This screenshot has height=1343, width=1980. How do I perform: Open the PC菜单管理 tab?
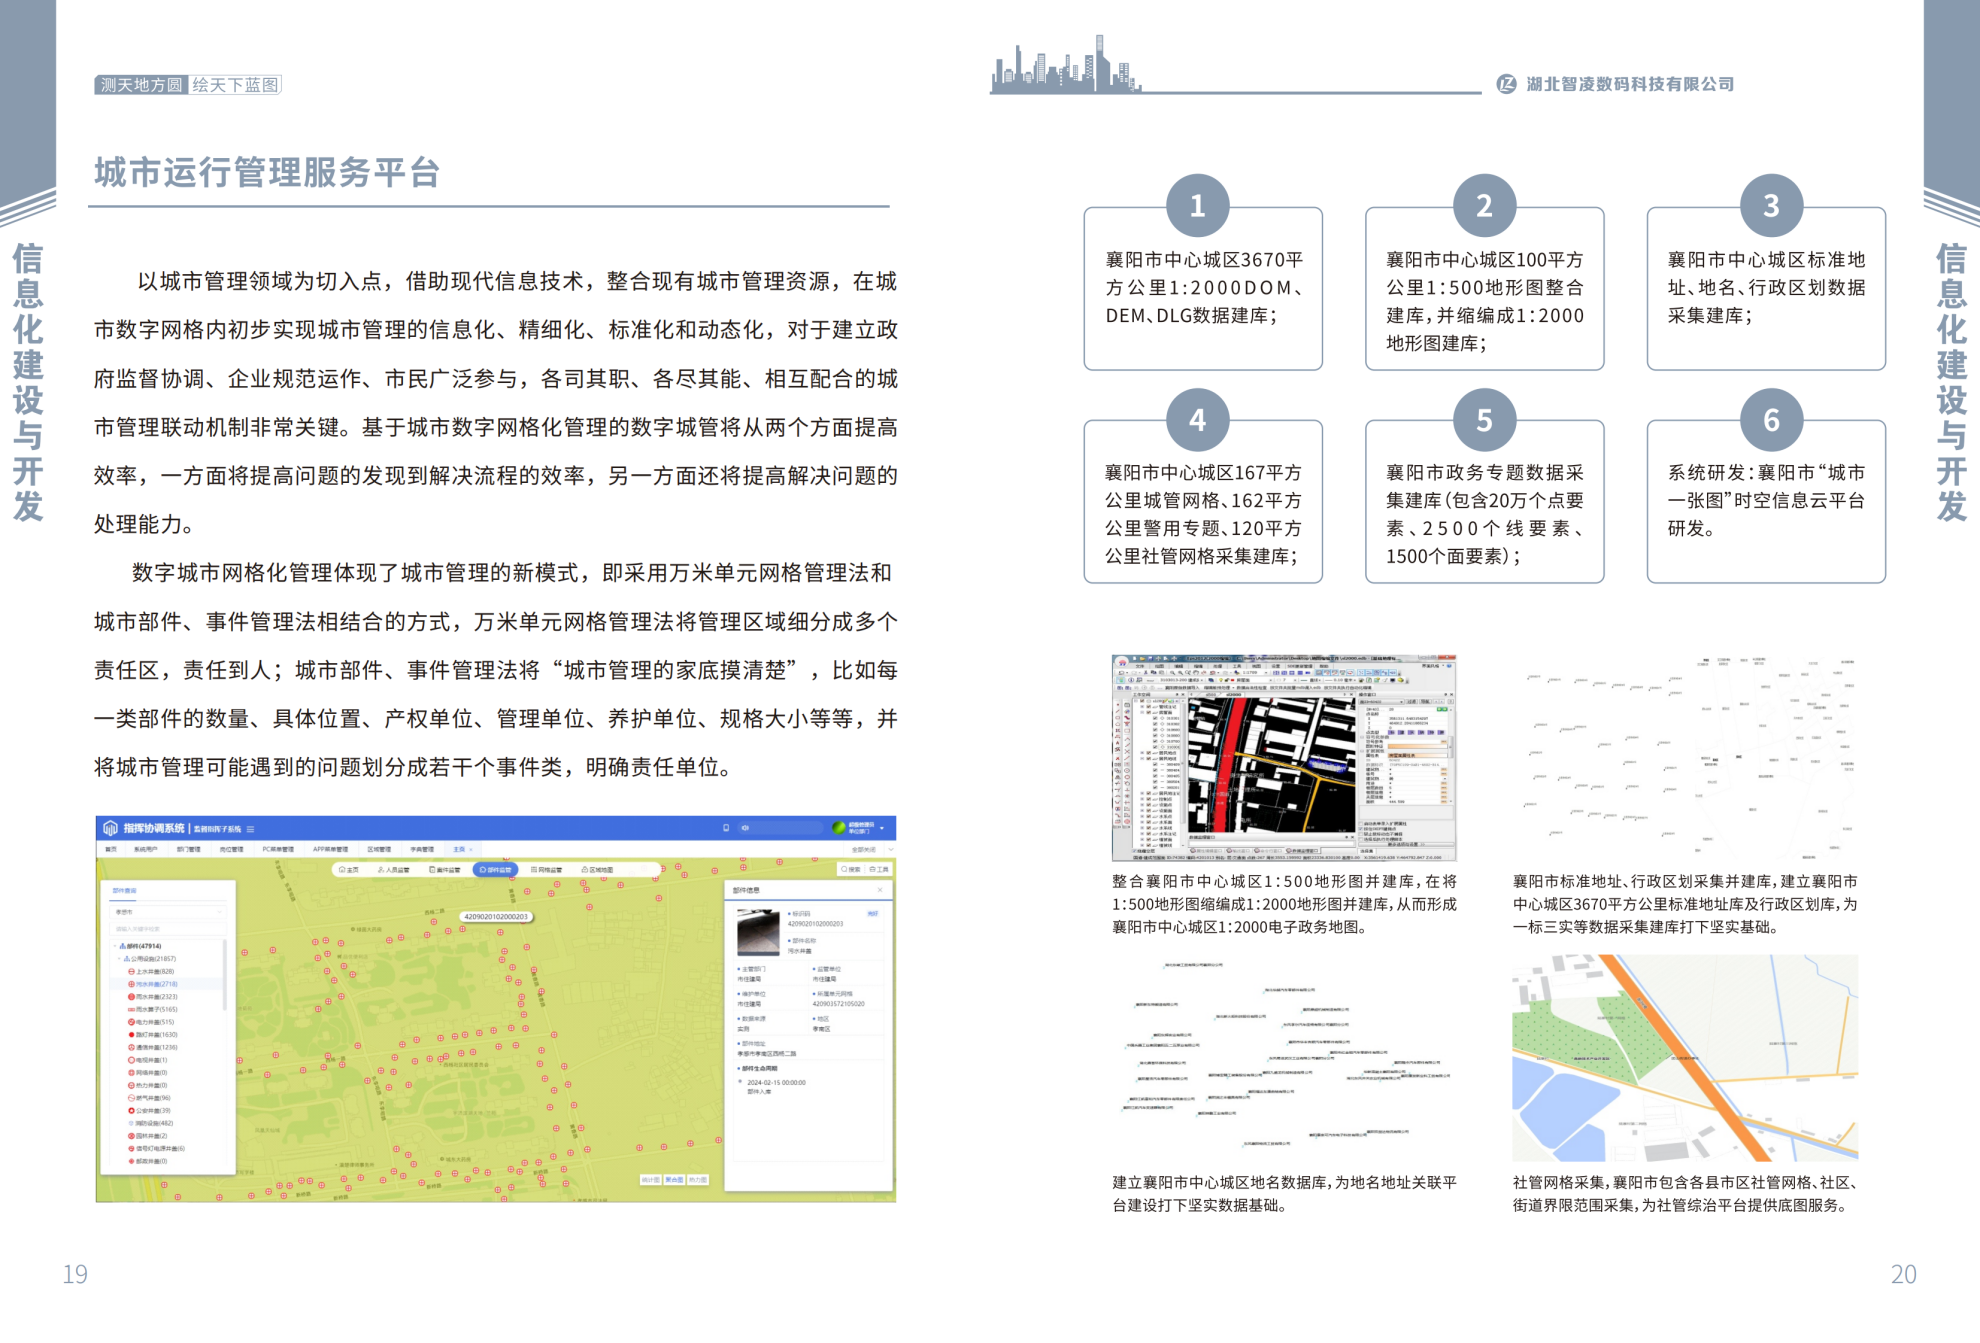coord(278,849)
